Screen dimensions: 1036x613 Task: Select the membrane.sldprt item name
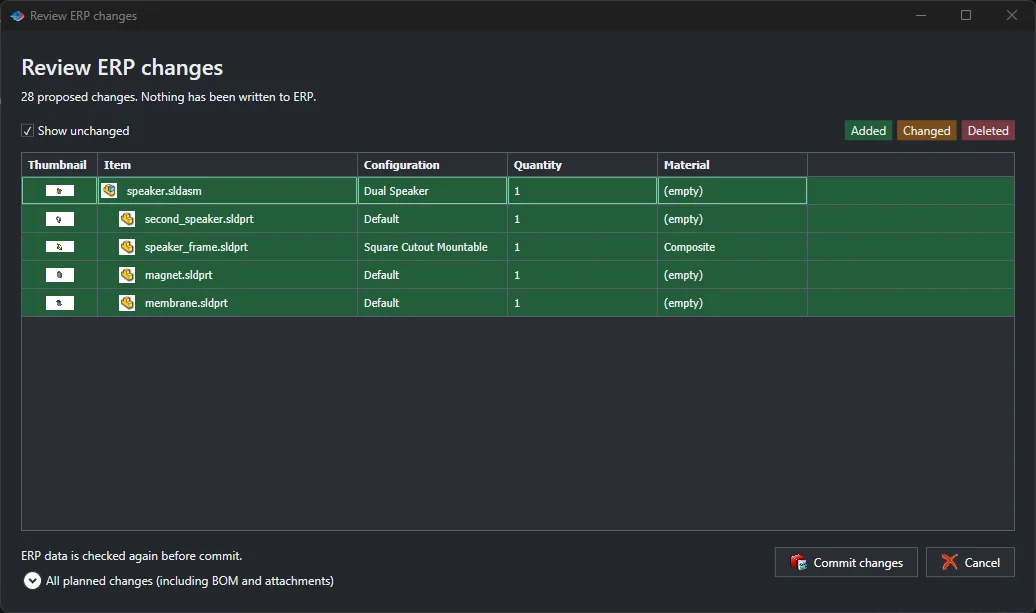click(x=186, y=303)
